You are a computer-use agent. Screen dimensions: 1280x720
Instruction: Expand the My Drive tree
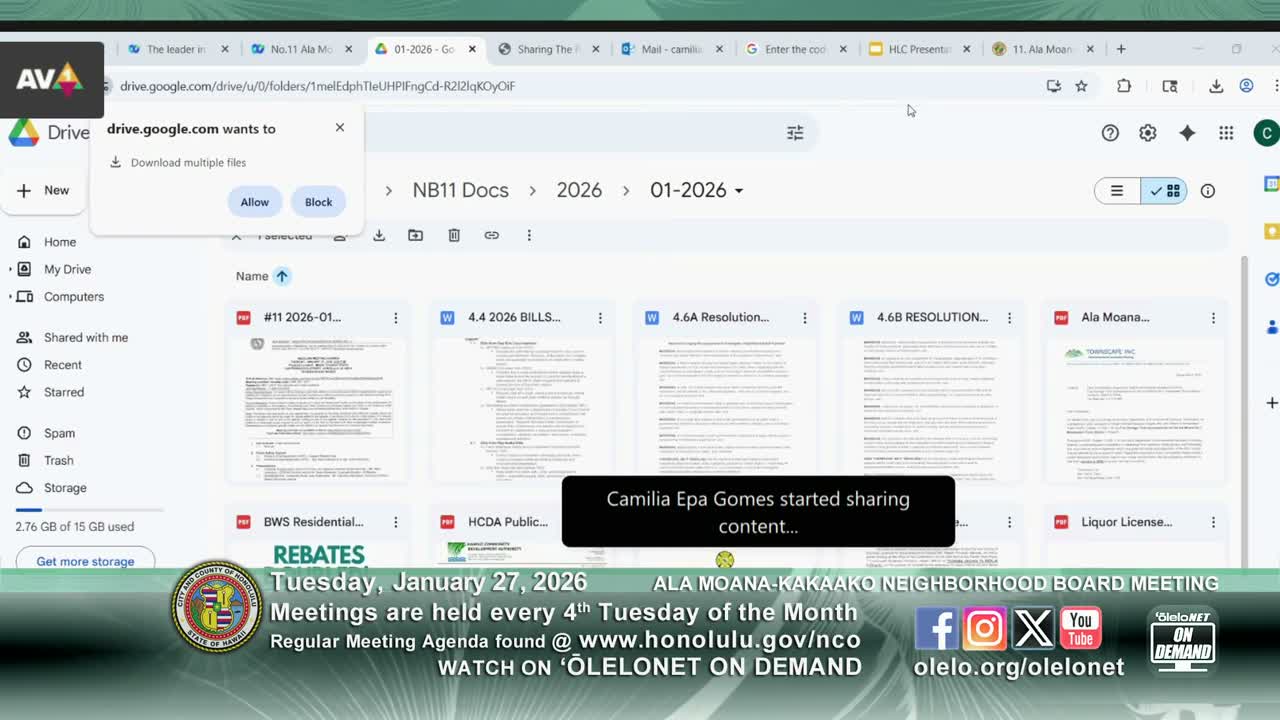11,269
